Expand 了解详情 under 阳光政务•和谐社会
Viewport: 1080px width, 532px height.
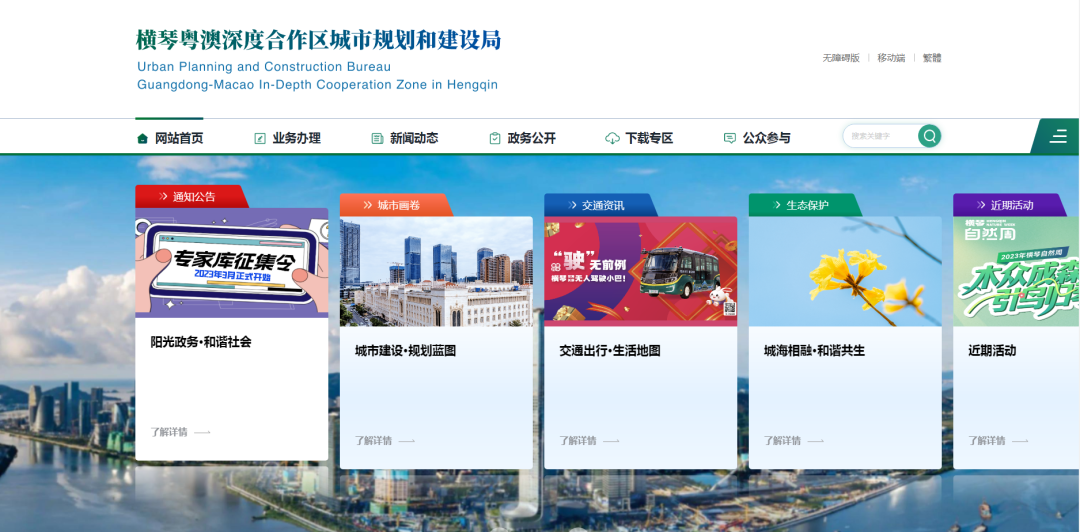tap(180, 432)
